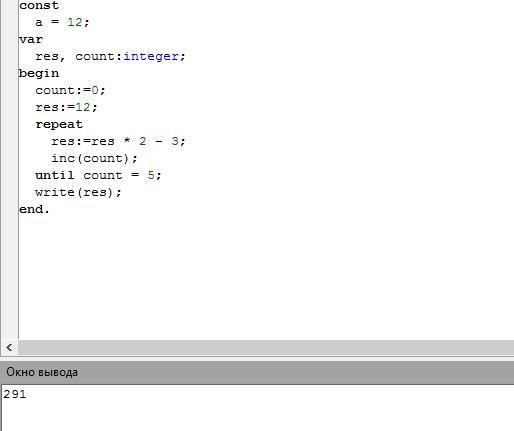Click the res:=12; statement
Viewport: 514px width, 431px height.
click(66, 107)
